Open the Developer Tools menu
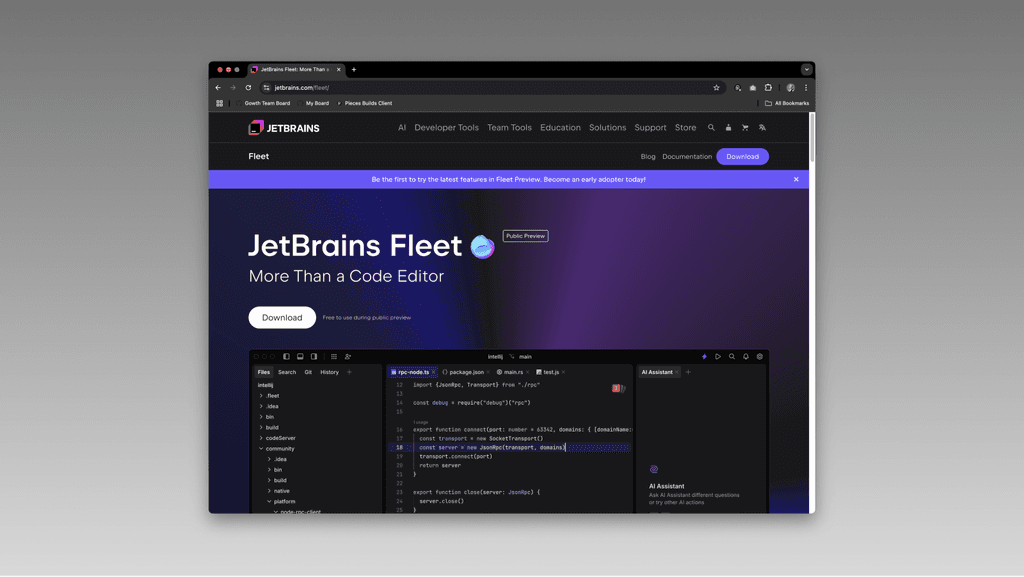The width and height of the screenshot is (1024, 577). (x=446, y=127)
